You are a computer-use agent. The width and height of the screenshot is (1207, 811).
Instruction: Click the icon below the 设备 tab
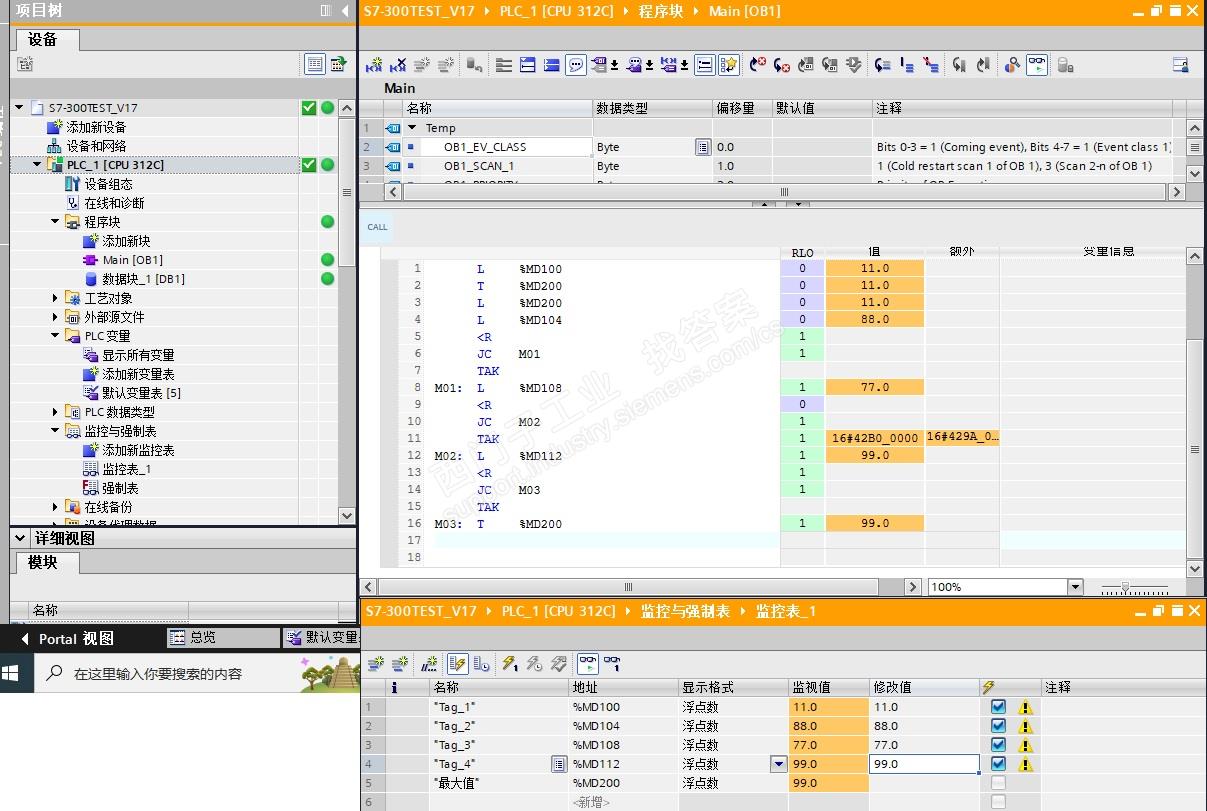tap(25, 64)
